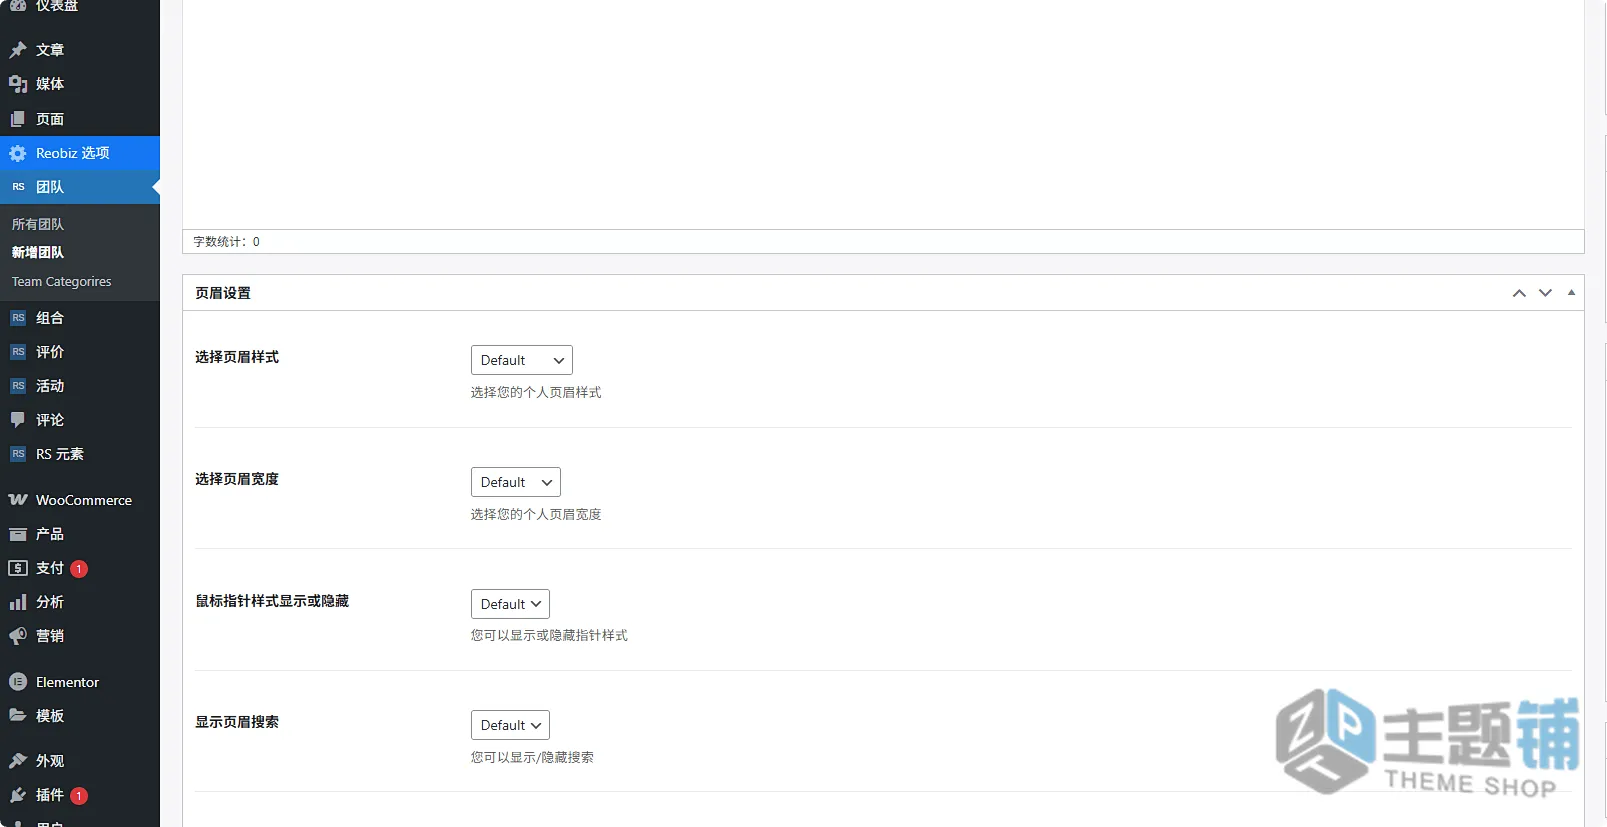Open the 评价 menu item
The width and height of the screenshot is (1607, 827).
click(80, 352)
